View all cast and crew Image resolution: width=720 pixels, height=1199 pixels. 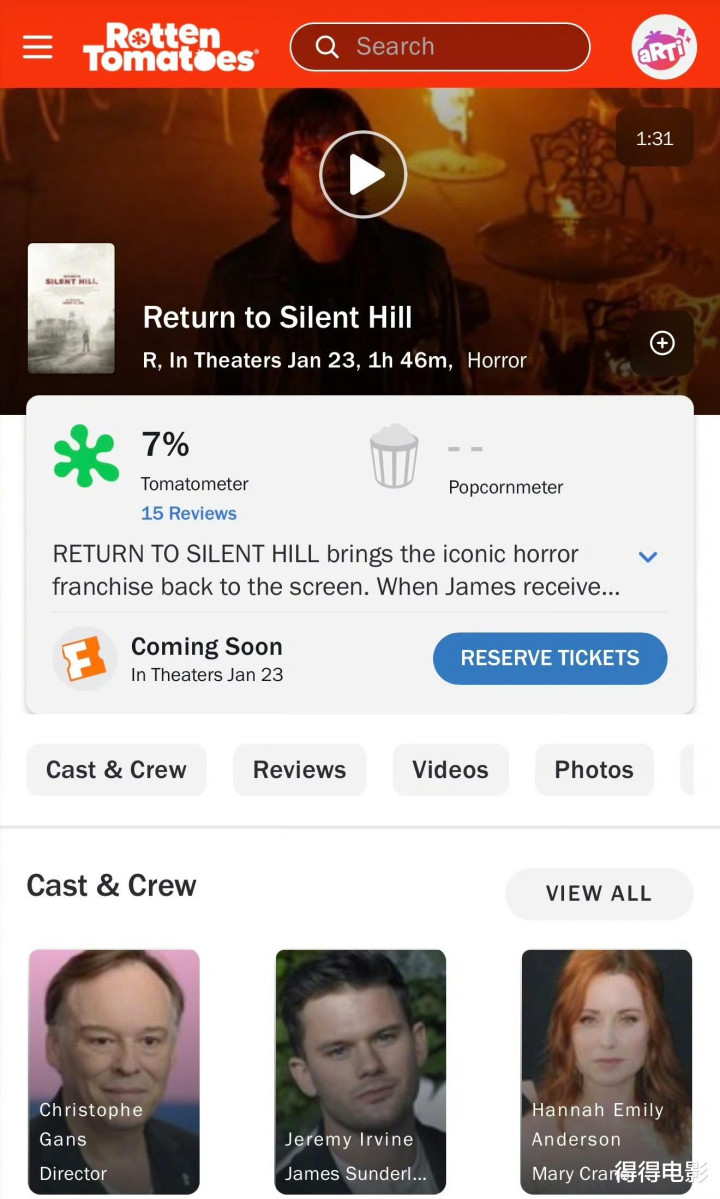(599, 894)
